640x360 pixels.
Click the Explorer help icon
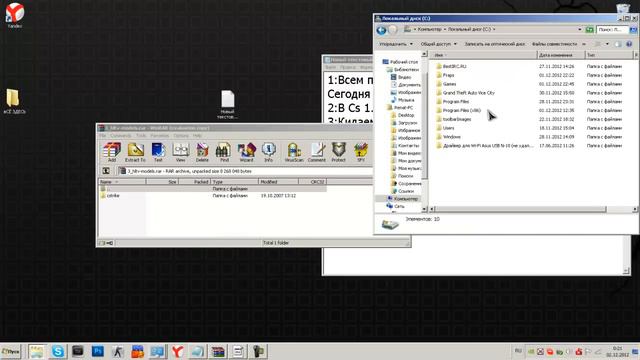[x=629, y=44]
